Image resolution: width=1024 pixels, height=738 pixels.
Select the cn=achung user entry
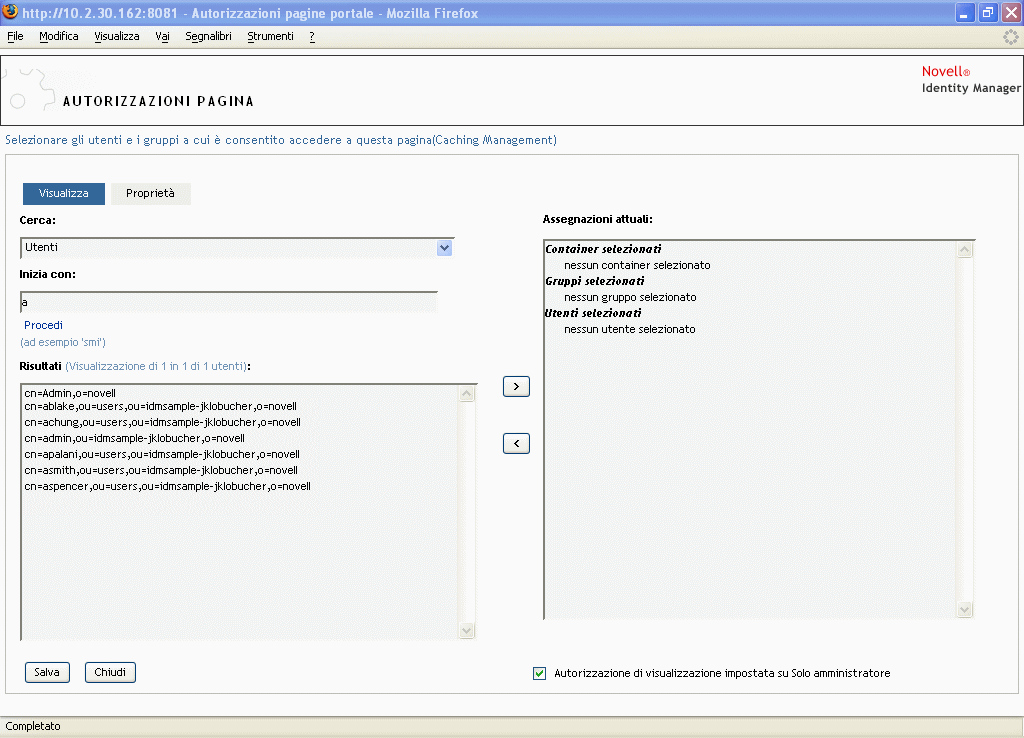click(x=163, y=423)
